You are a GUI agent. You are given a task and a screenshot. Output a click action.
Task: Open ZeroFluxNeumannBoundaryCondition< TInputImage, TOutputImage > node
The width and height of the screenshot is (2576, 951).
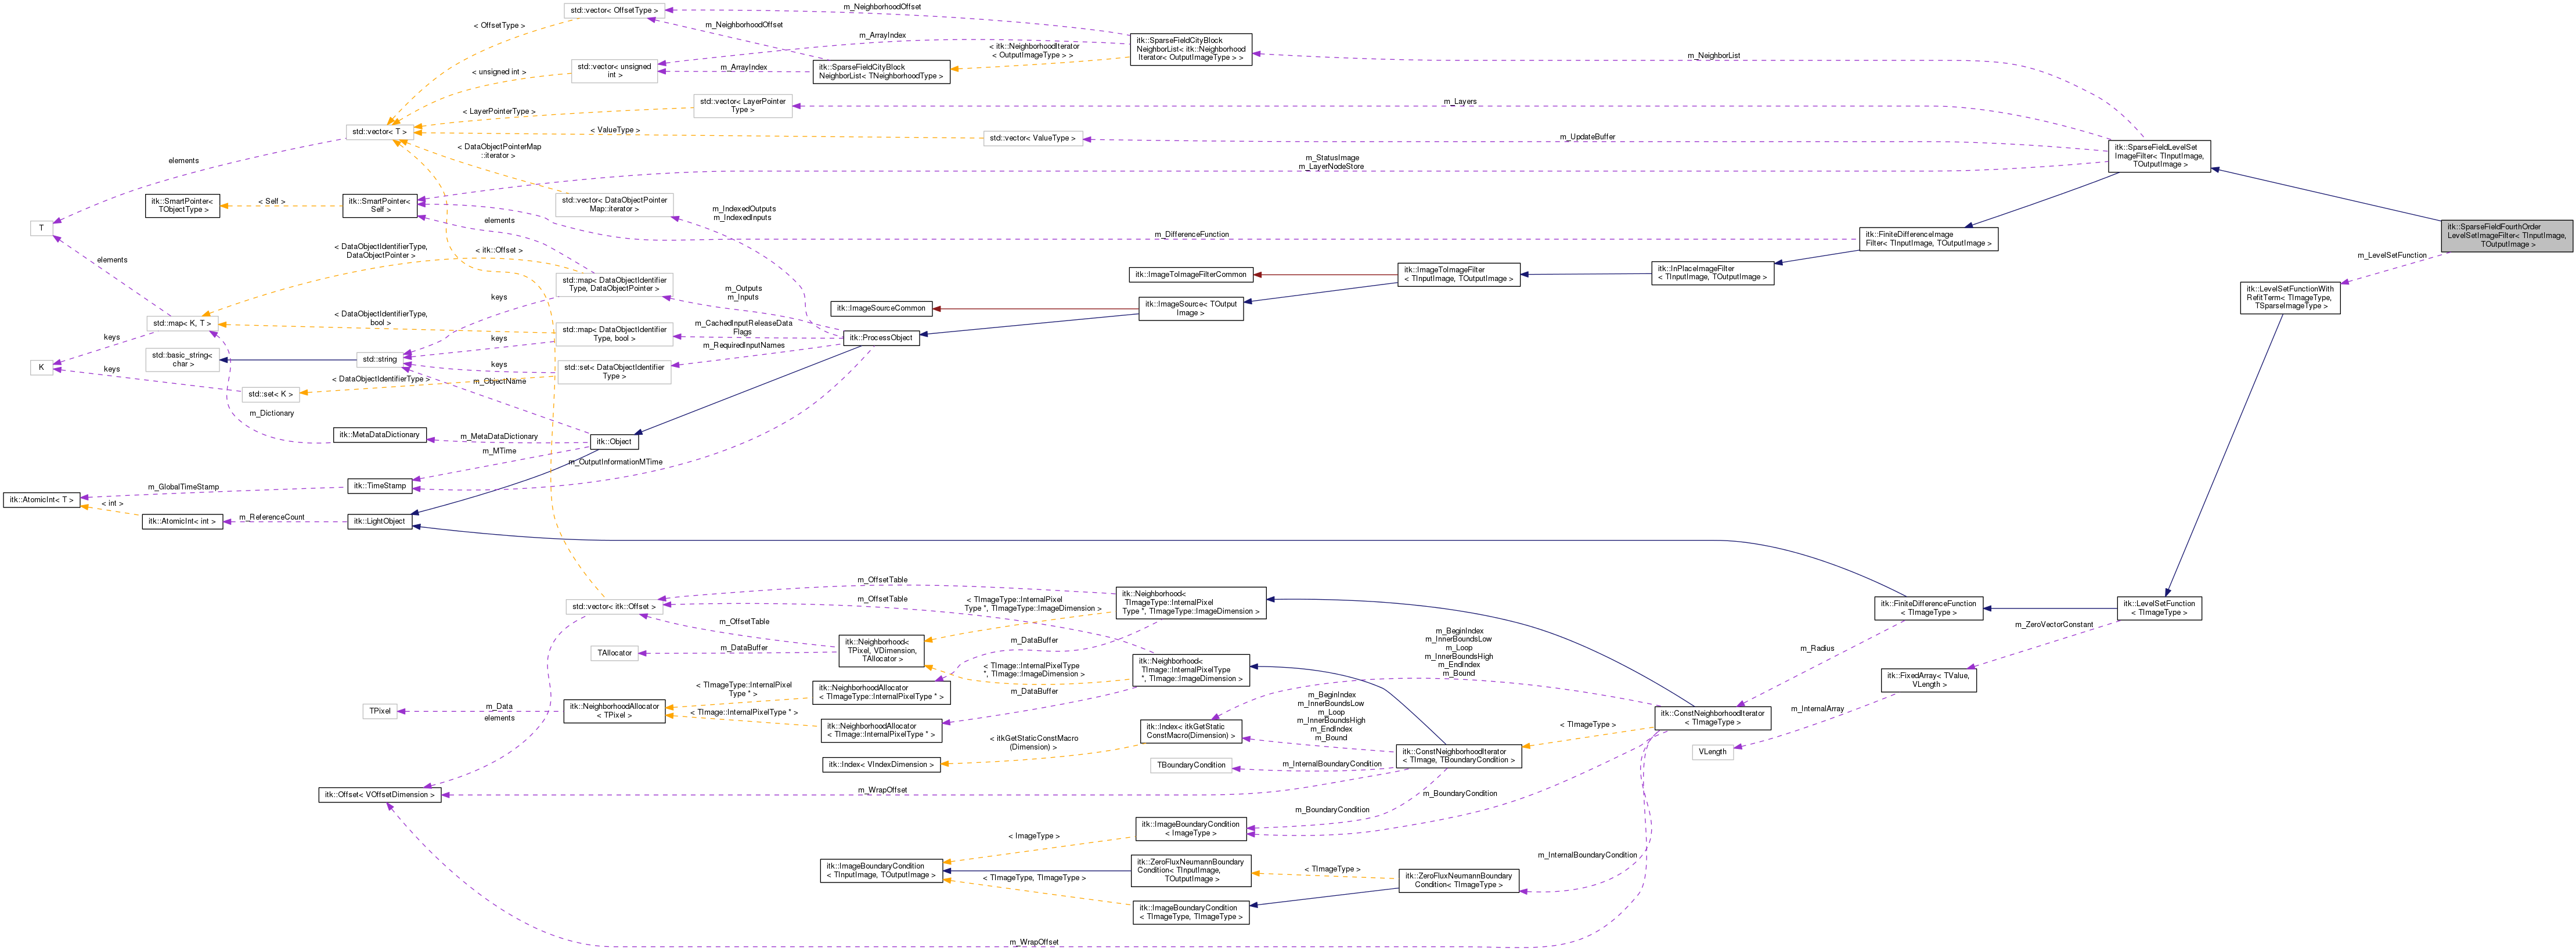(1190, 870)
